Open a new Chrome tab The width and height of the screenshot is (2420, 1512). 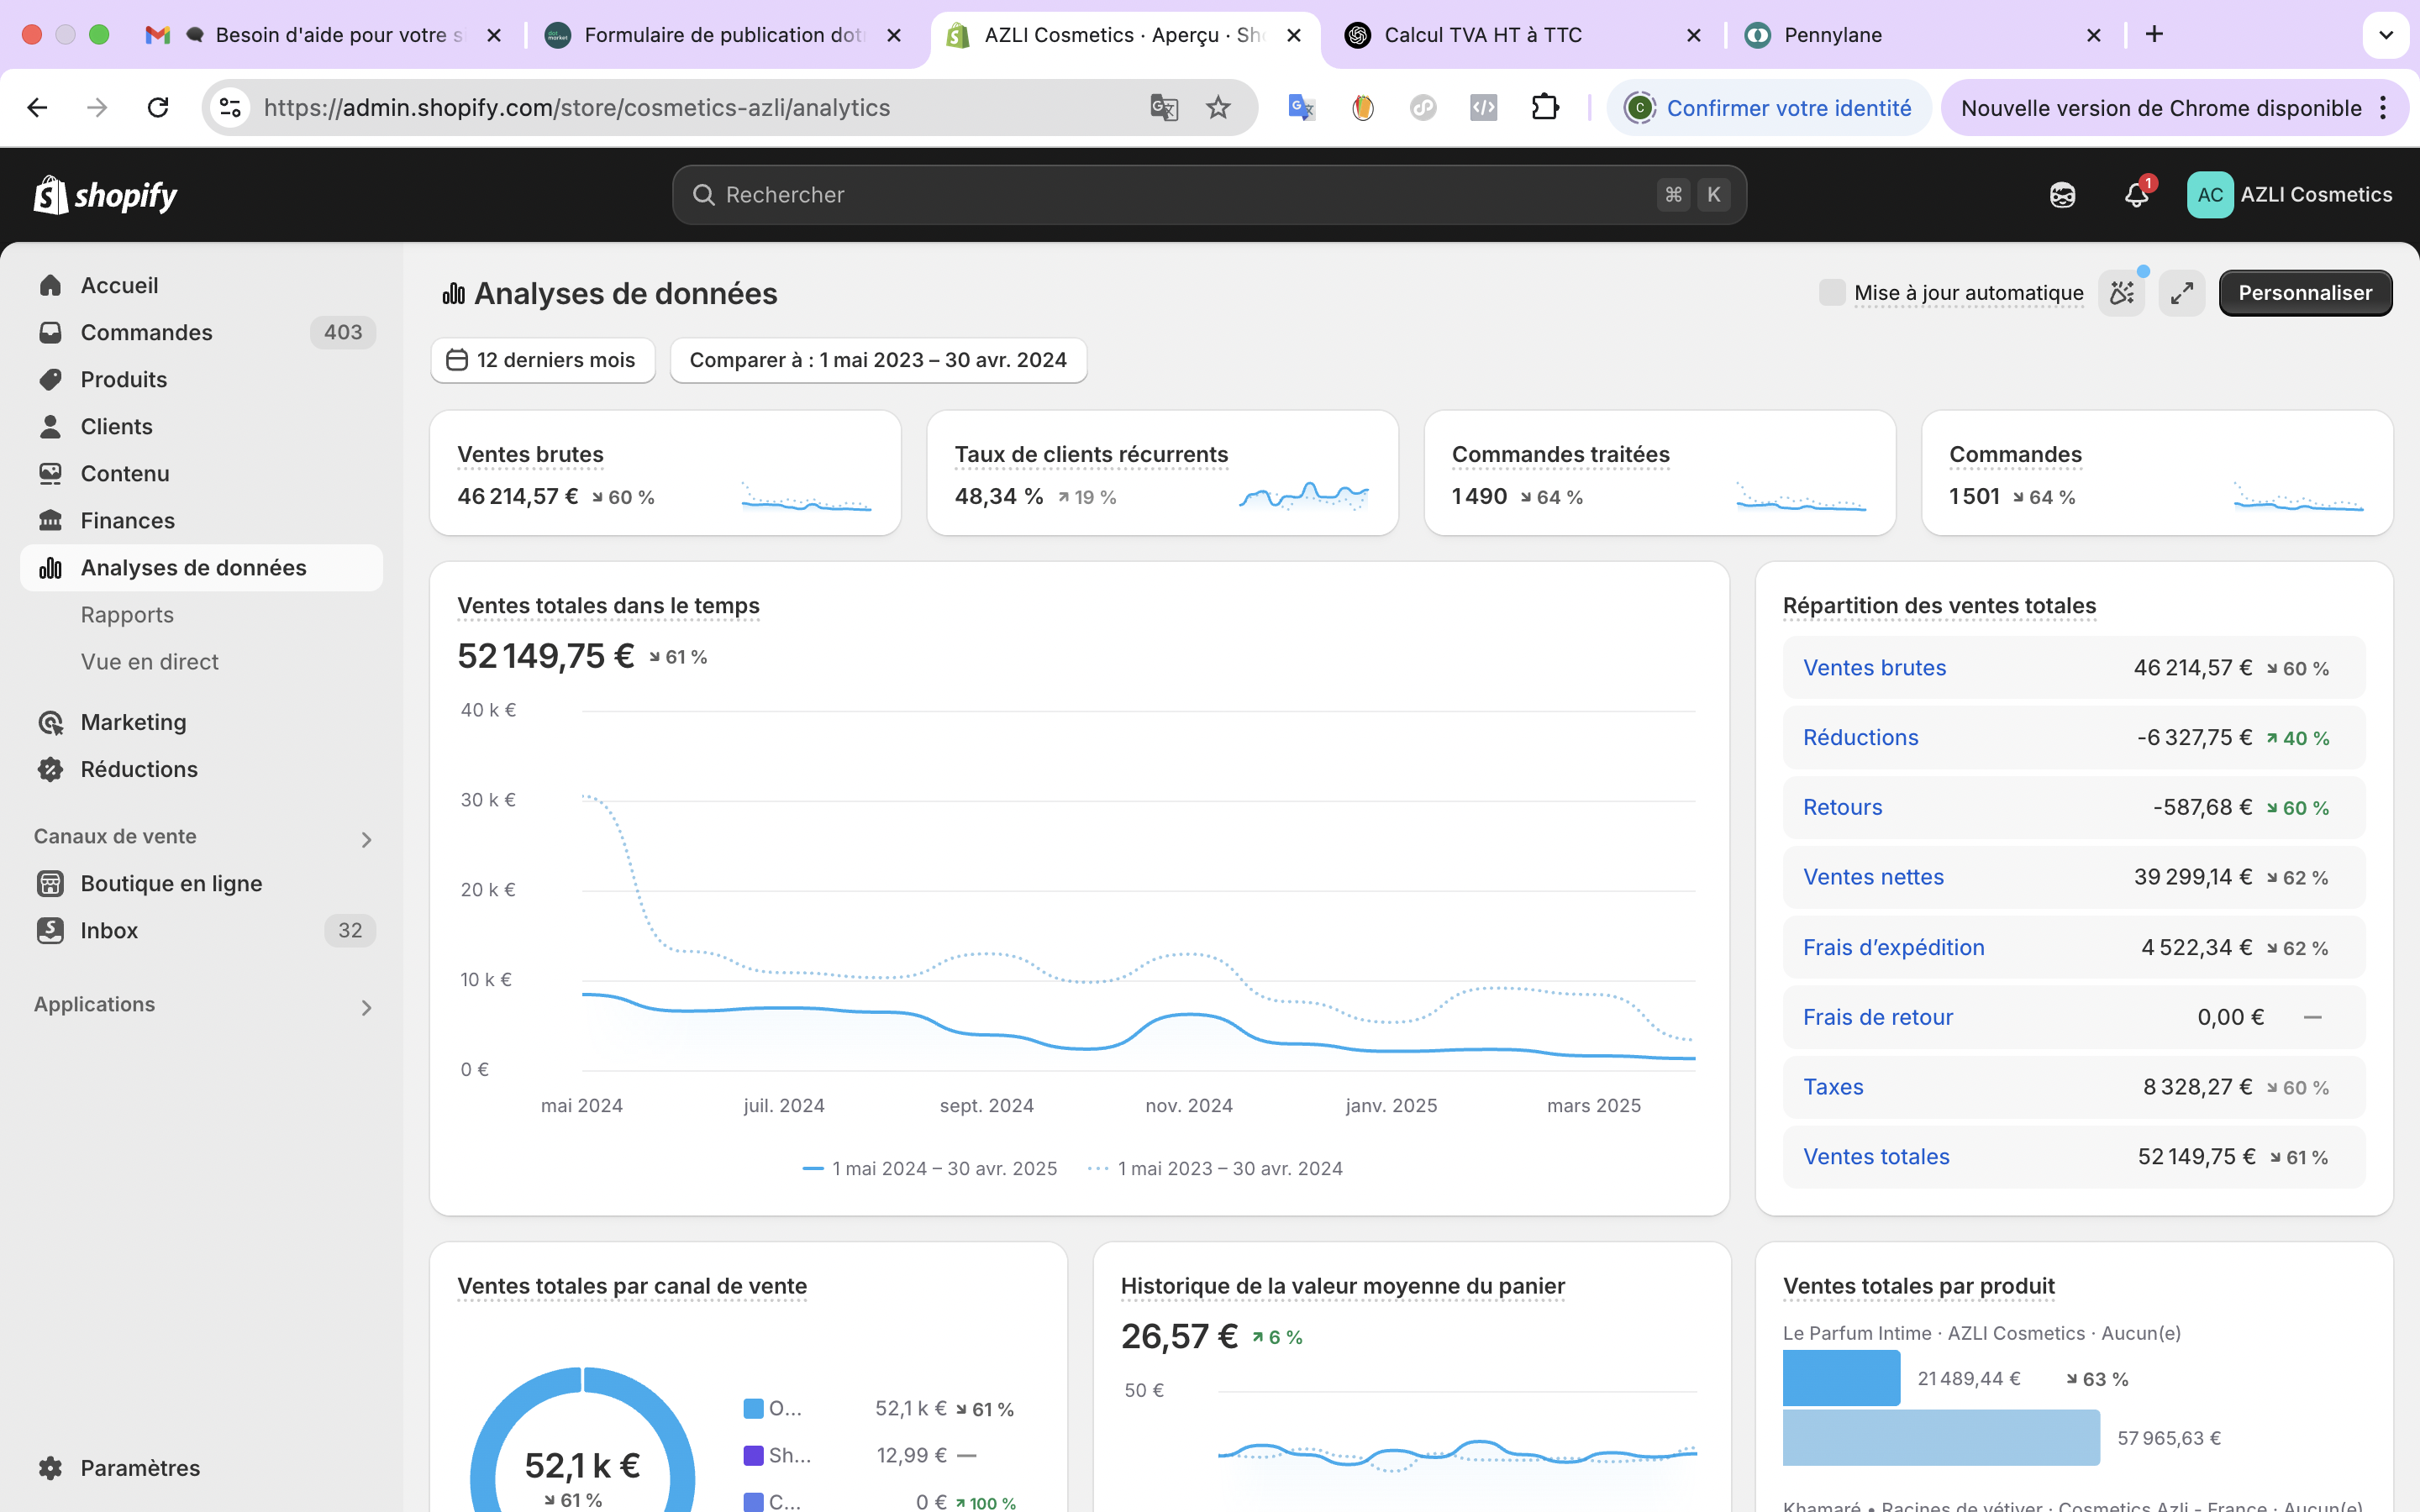[2154, 35]
